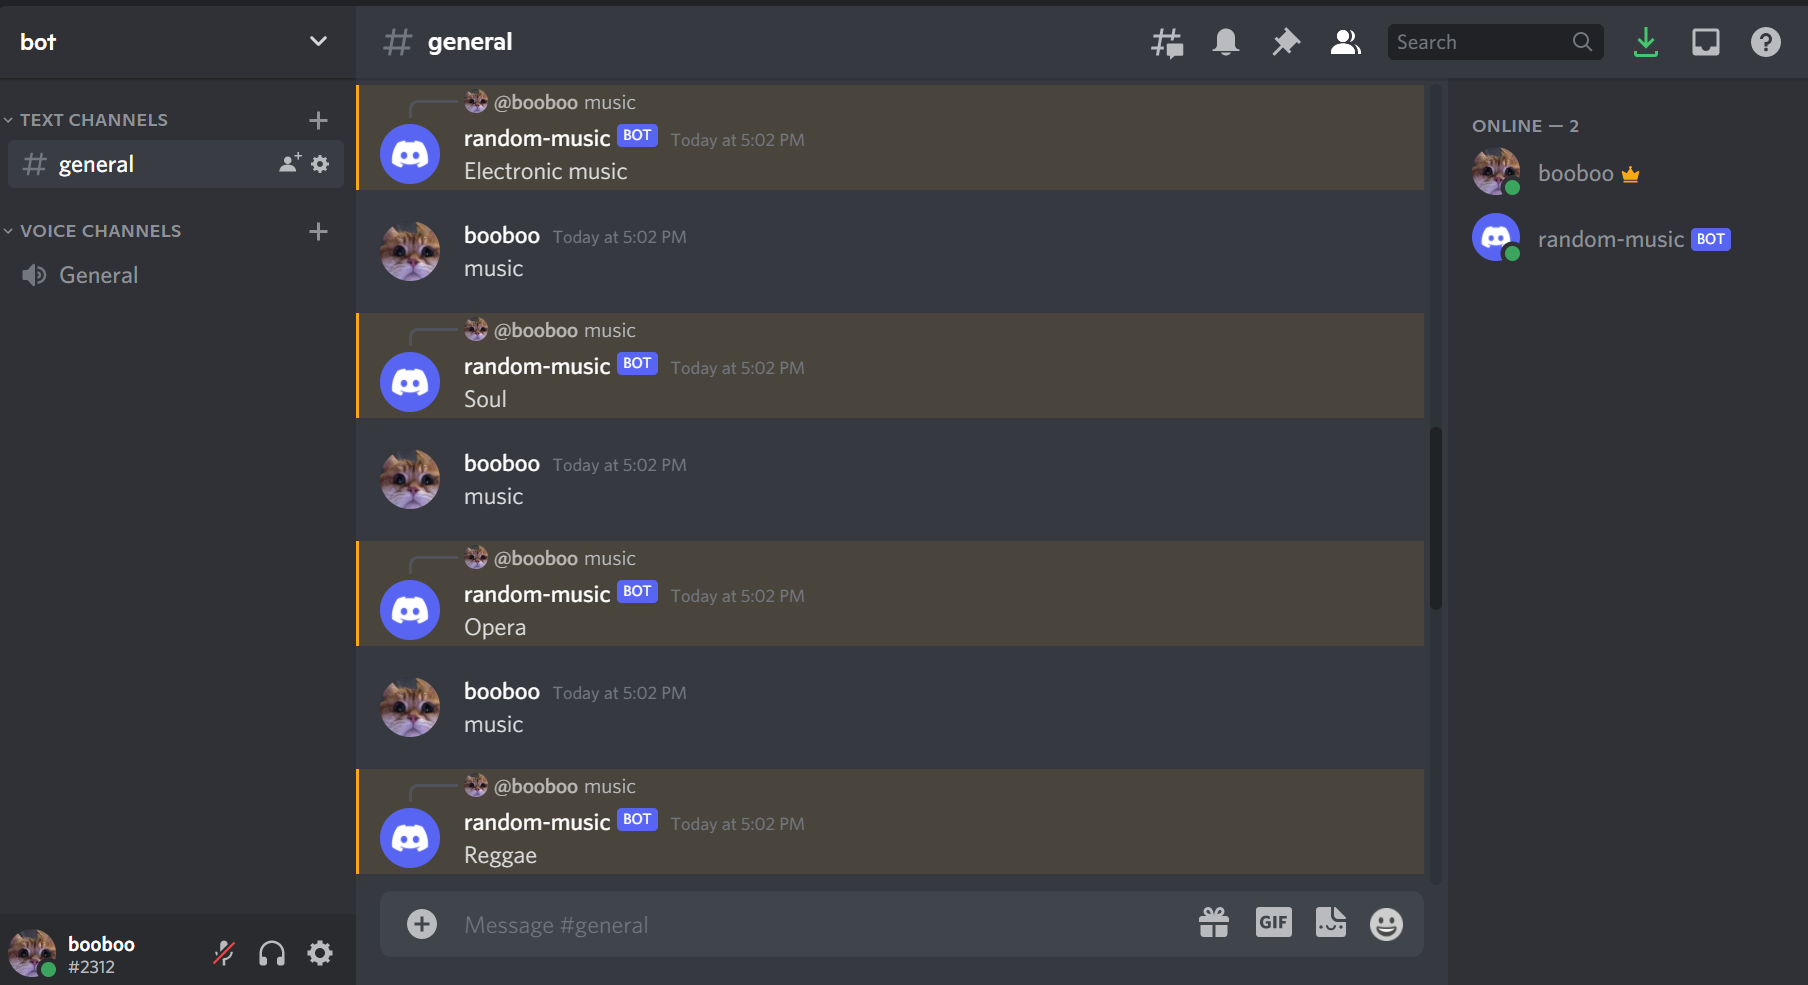The width and height of the screenshot is (1808, 985).
Task: Open the gift Nitro icon
Action: coord(1214,922)
